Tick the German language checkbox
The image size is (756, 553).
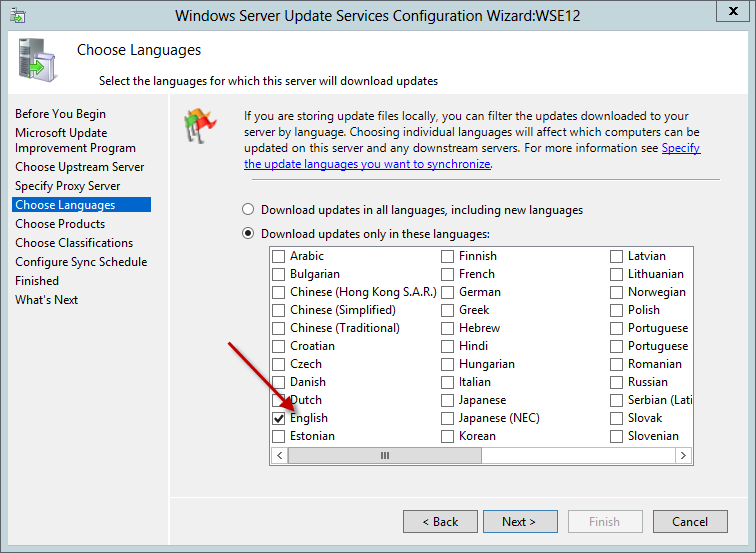pos(448,292)
